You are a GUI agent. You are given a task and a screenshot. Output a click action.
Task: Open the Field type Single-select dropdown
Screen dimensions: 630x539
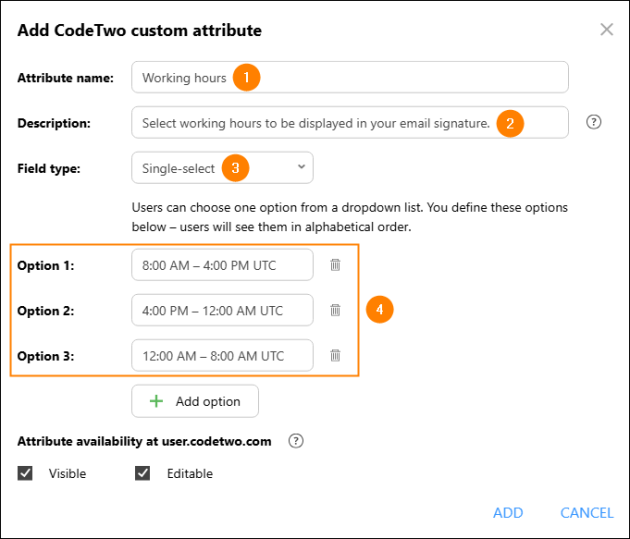pyautogui.click(x=222, y=168)
